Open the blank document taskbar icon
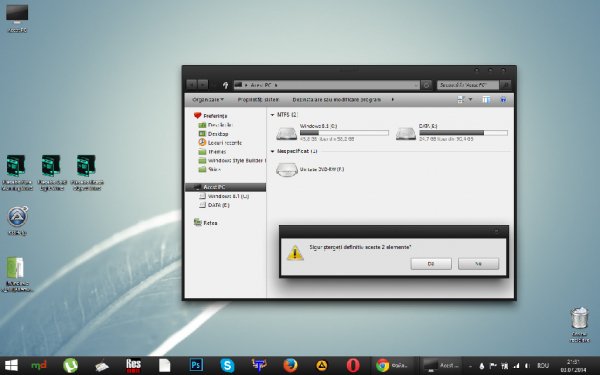The image size is (600, 375). (165, 365)
